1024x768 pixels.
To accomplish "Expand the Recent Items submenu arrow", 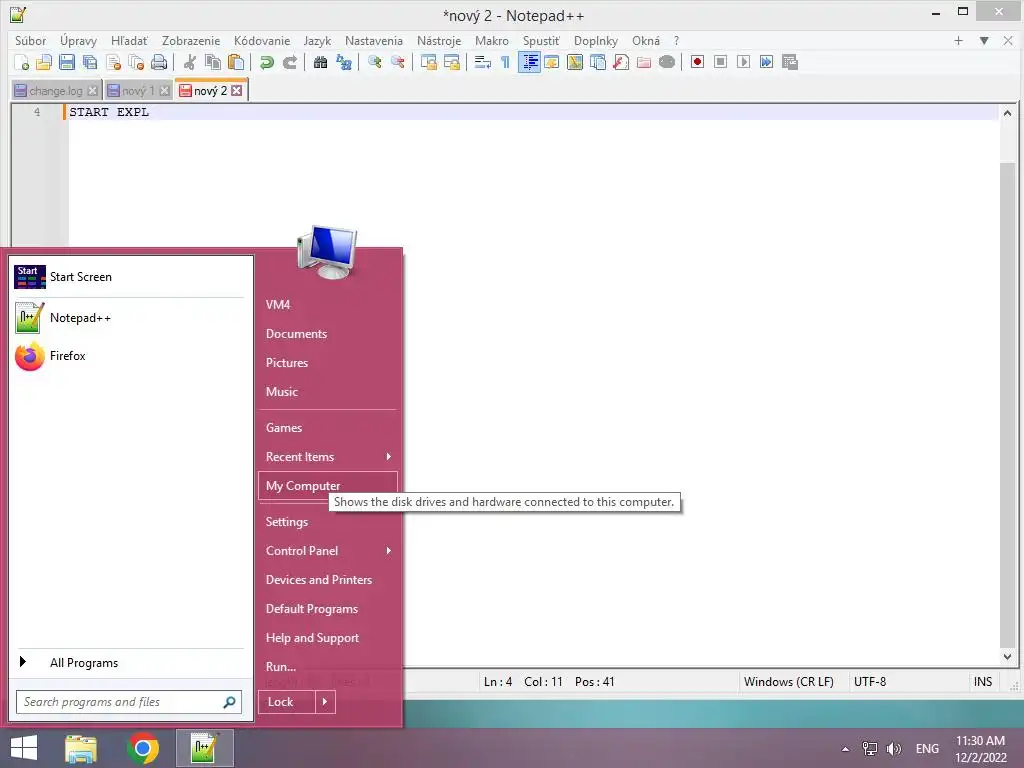I will pos(389,456).
